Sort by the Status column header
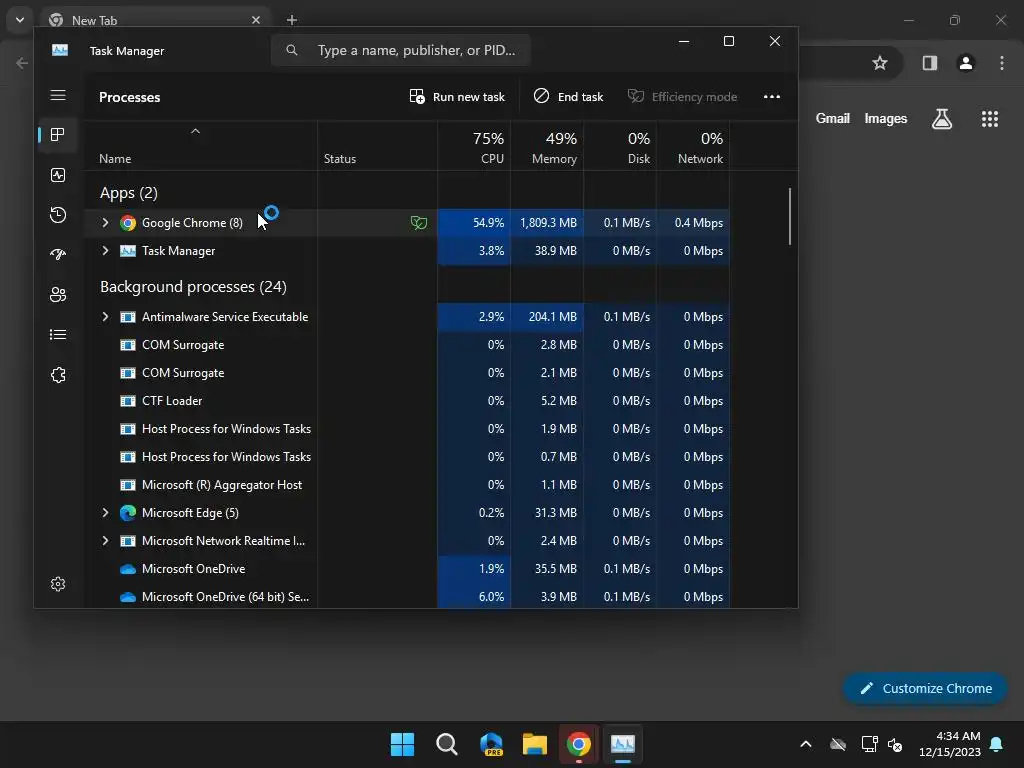This screenshot has height=768, width=1024. 340,159
